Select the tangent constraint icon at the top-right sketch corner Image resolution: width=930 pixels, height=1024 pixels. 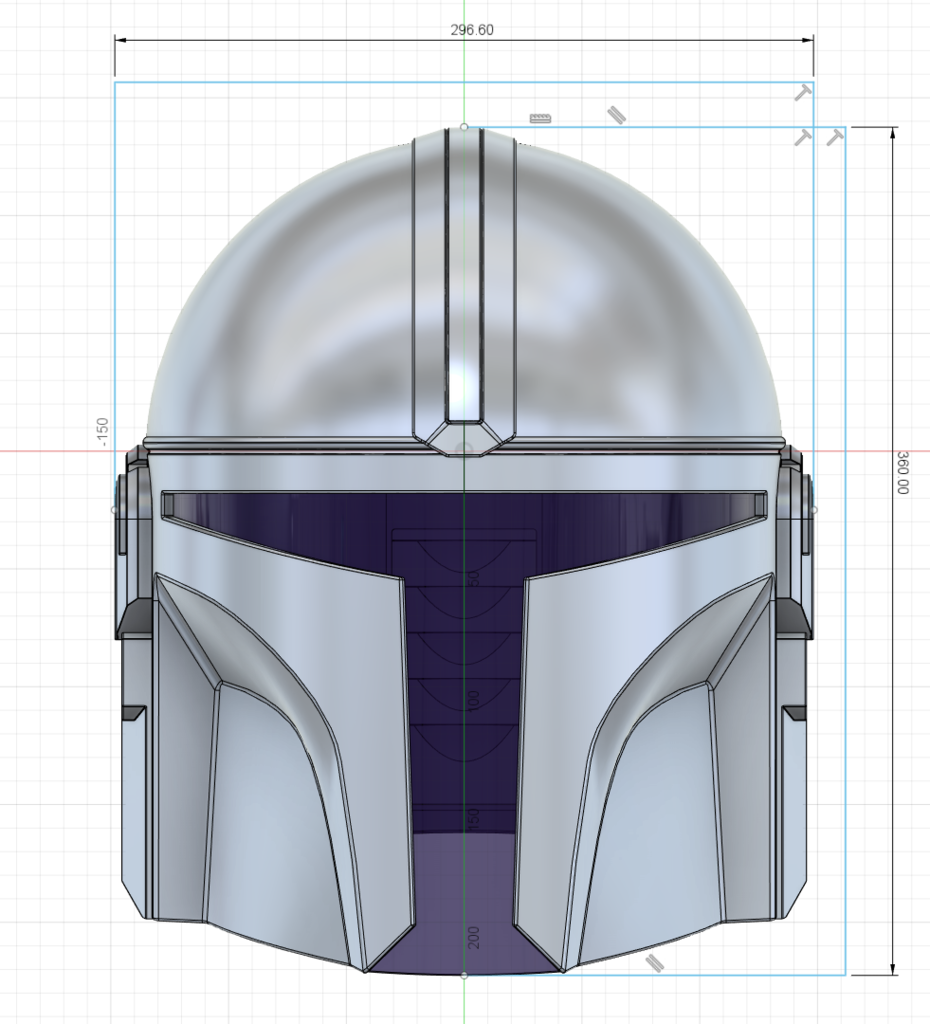pos(805,92)
